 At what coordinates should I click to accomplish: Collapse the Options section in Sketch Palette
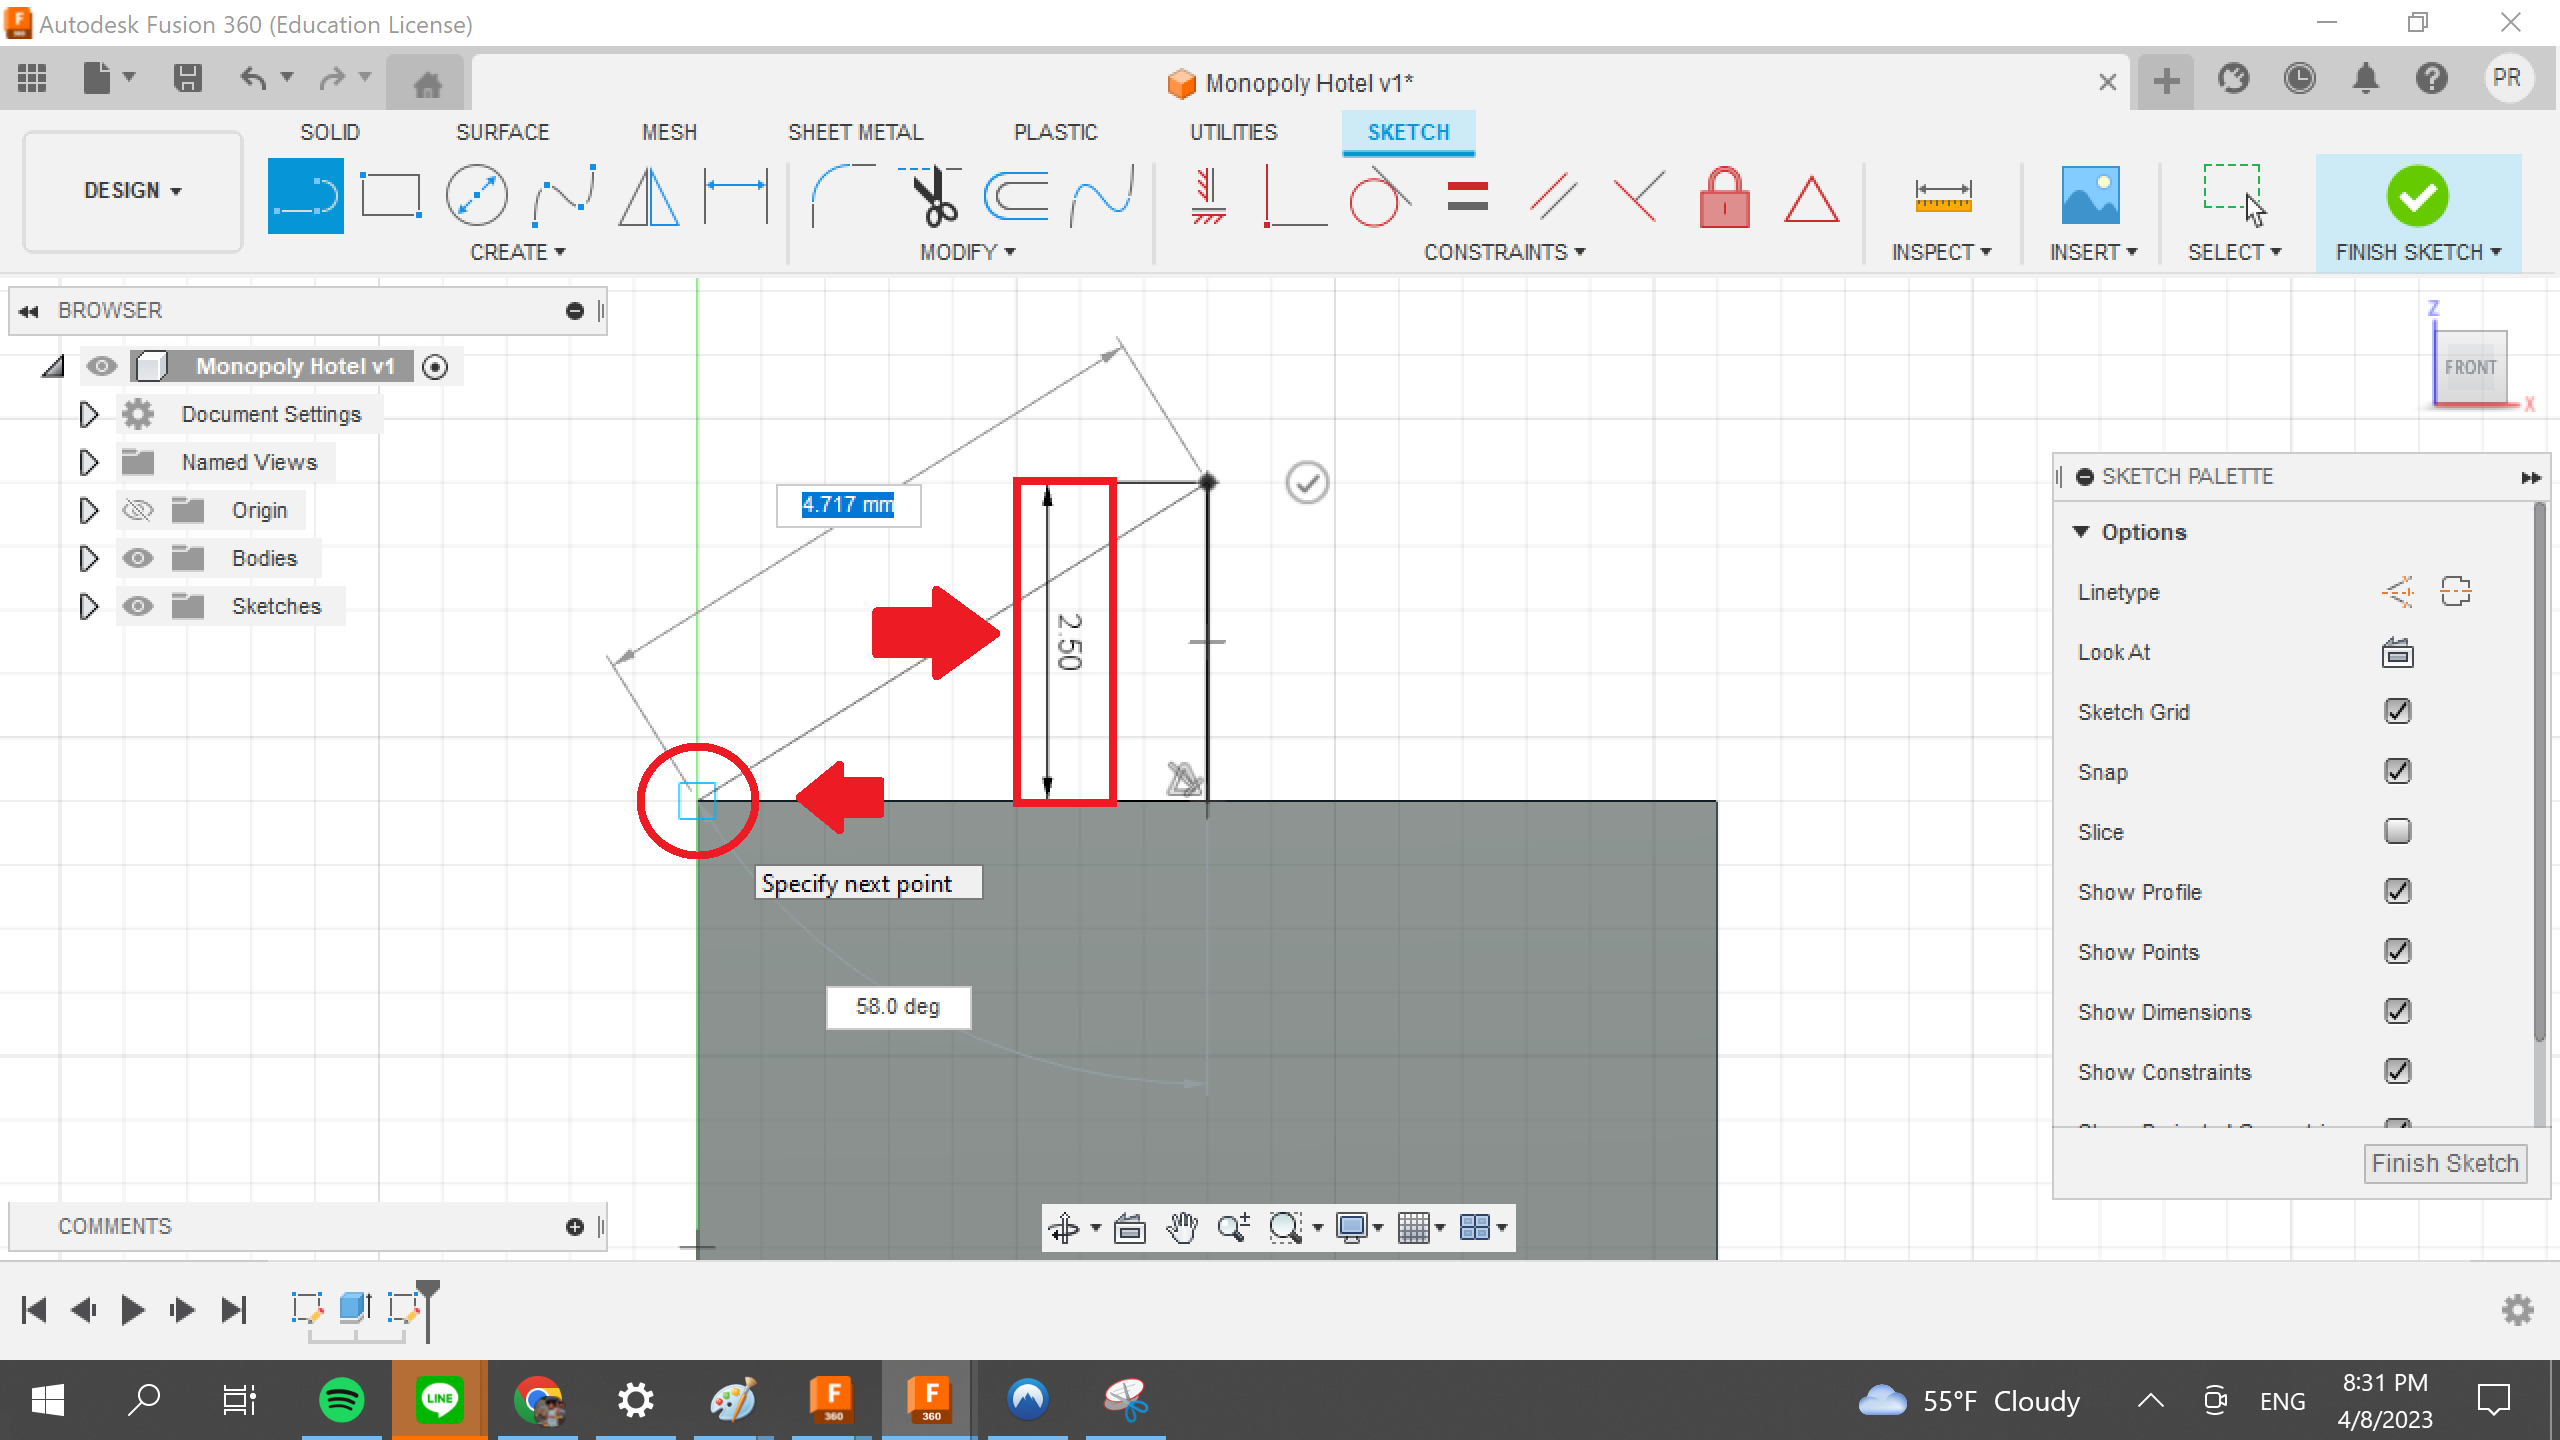point(2081,531)
